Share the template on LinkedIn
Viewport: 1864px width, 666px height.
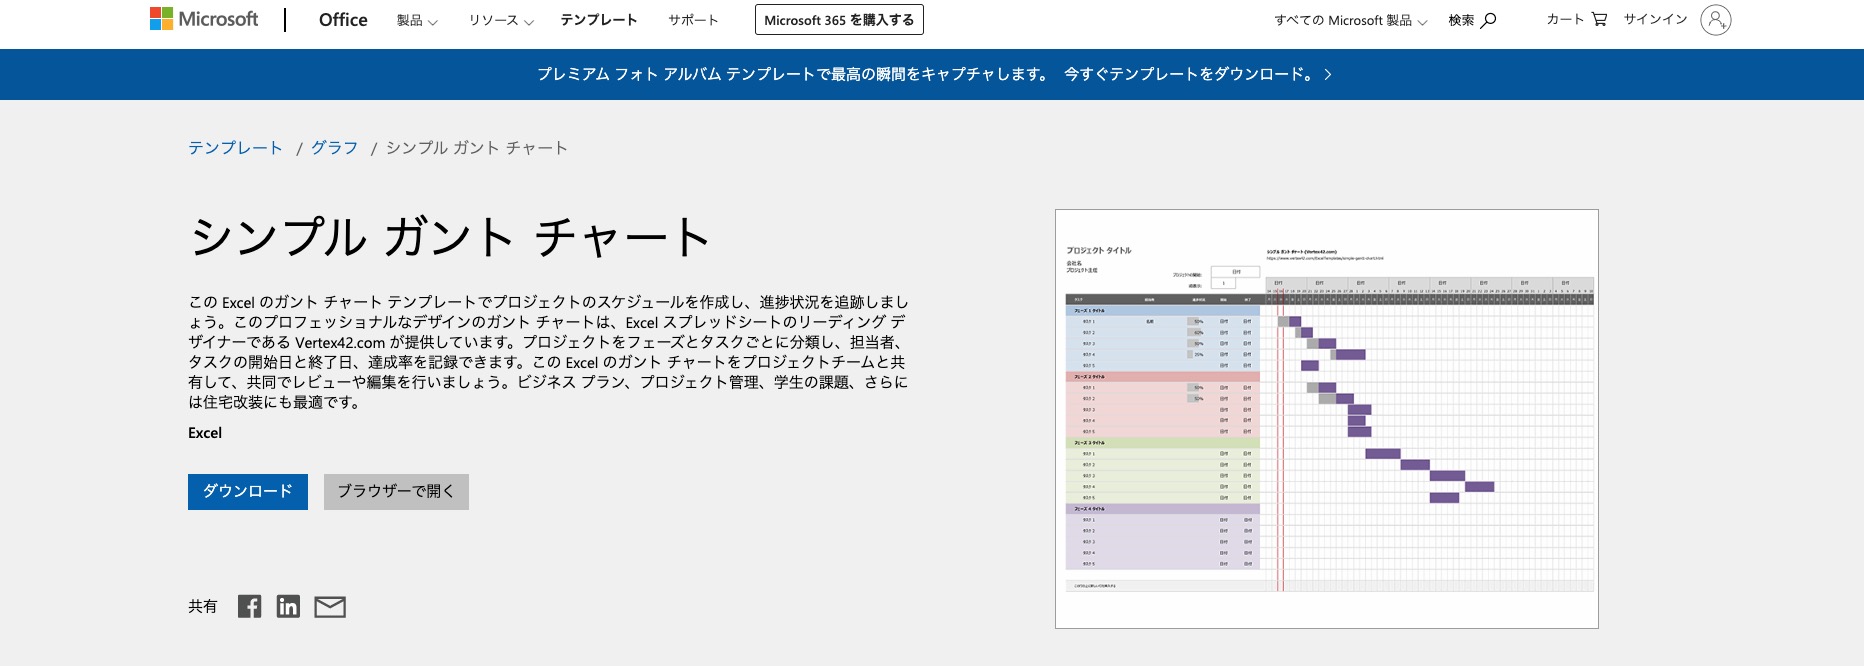tap(288, 606)
